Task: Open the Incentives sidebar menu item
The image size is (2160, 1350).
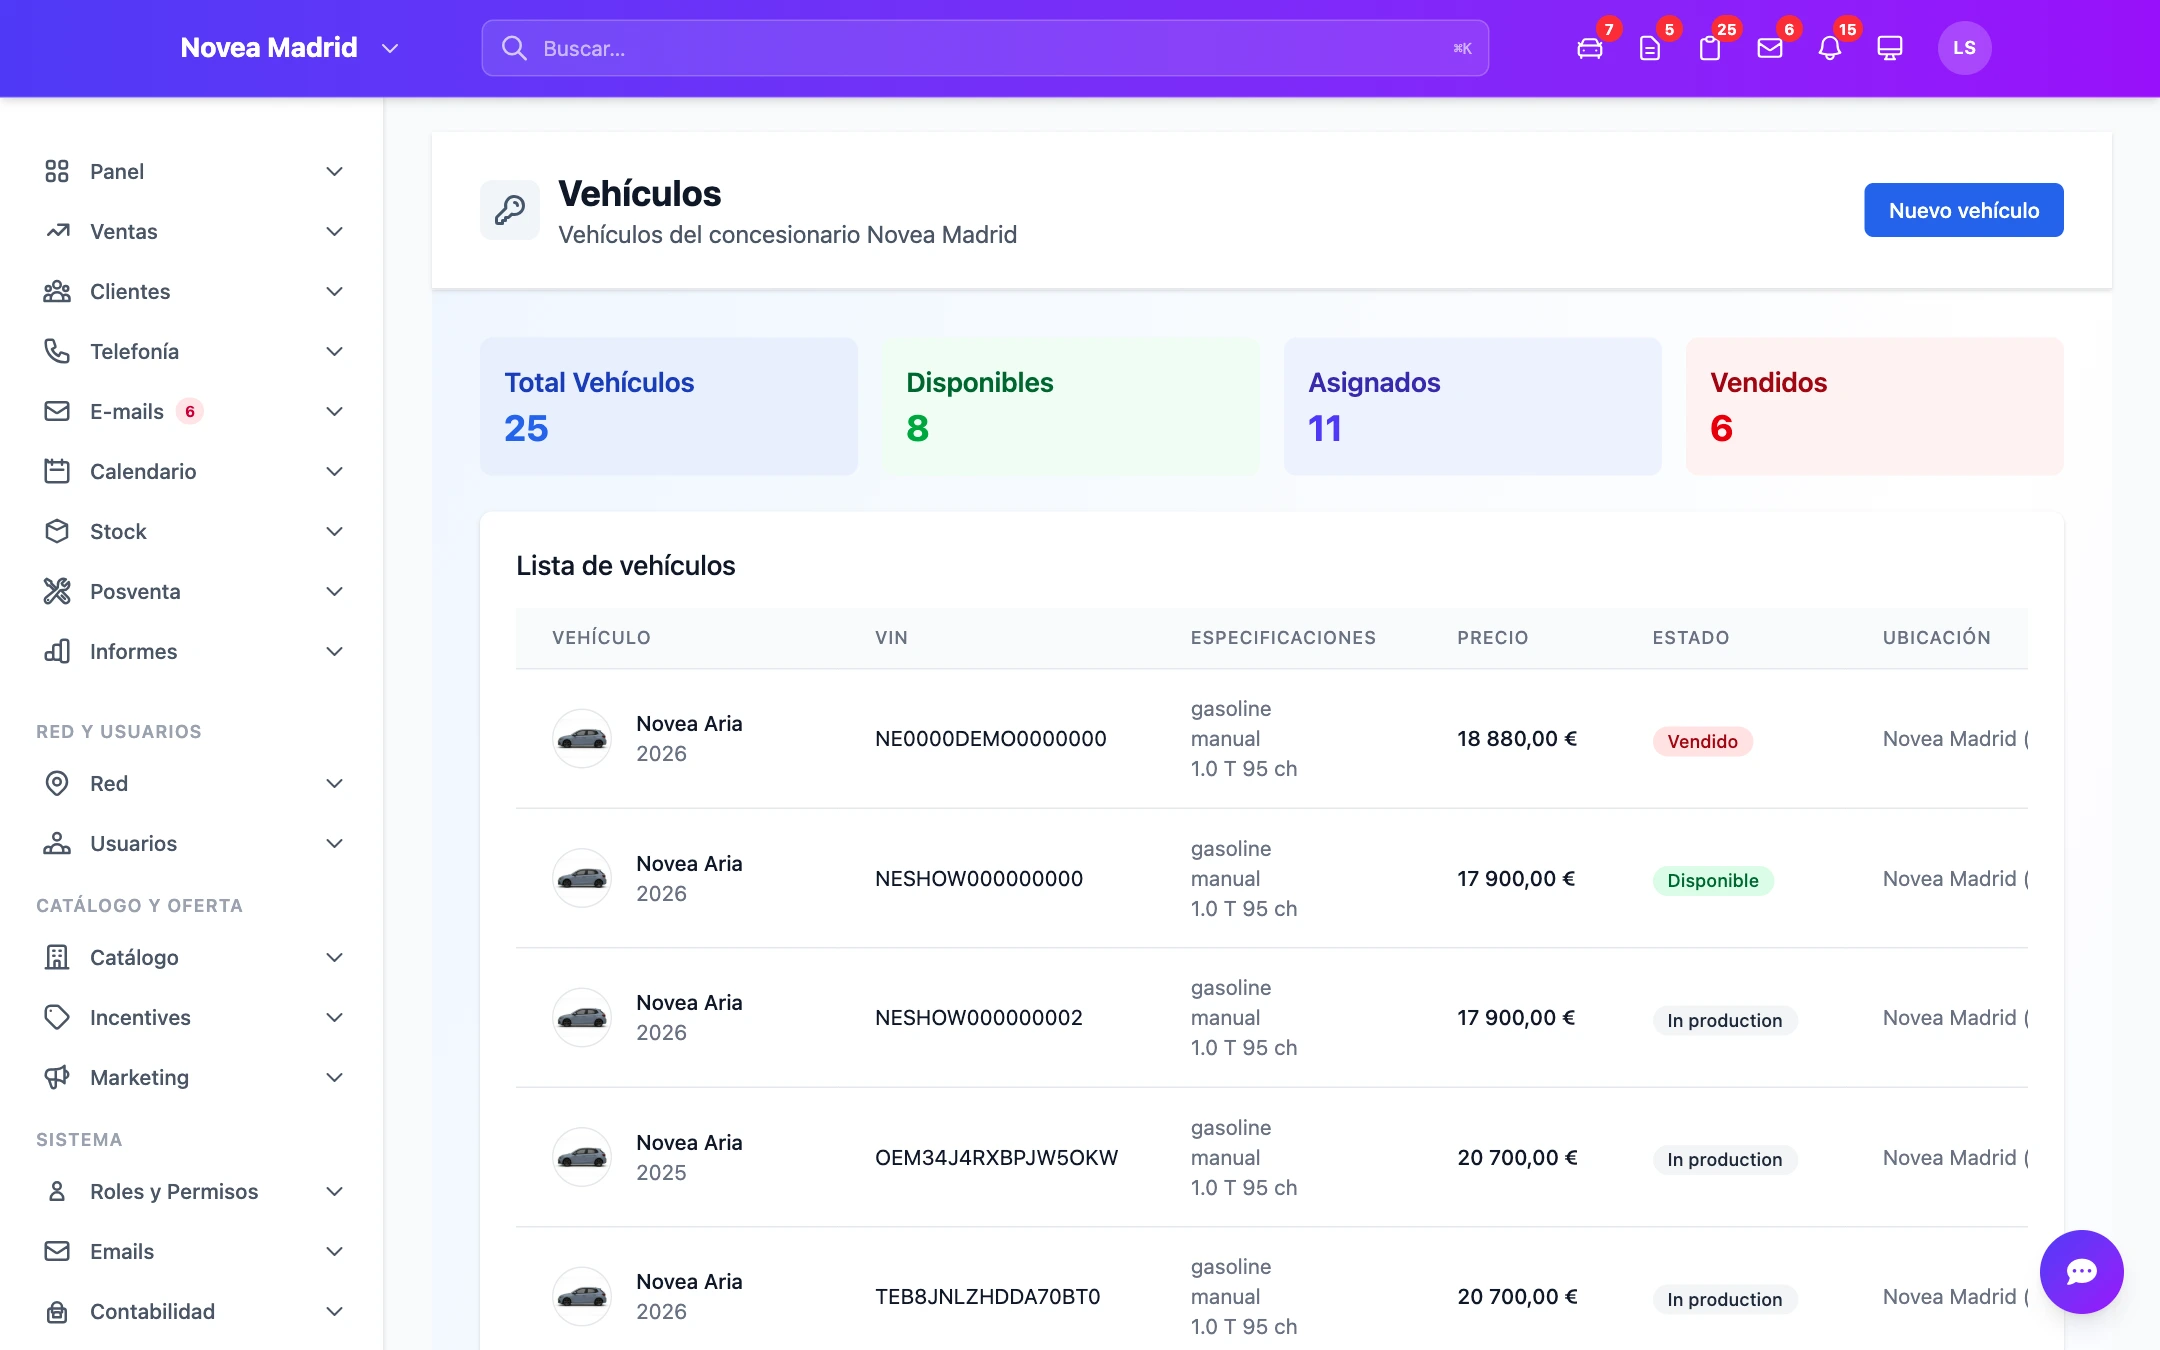Action: pyautogui.click(x=194, y=1017)
